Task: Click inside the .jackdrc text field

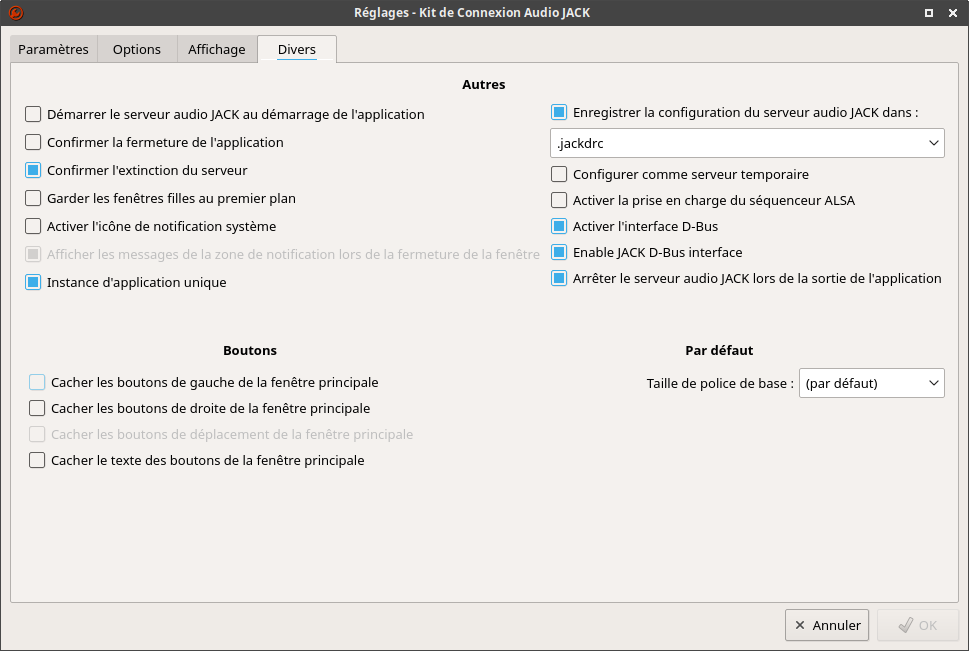Action: (x=735, y=144)
